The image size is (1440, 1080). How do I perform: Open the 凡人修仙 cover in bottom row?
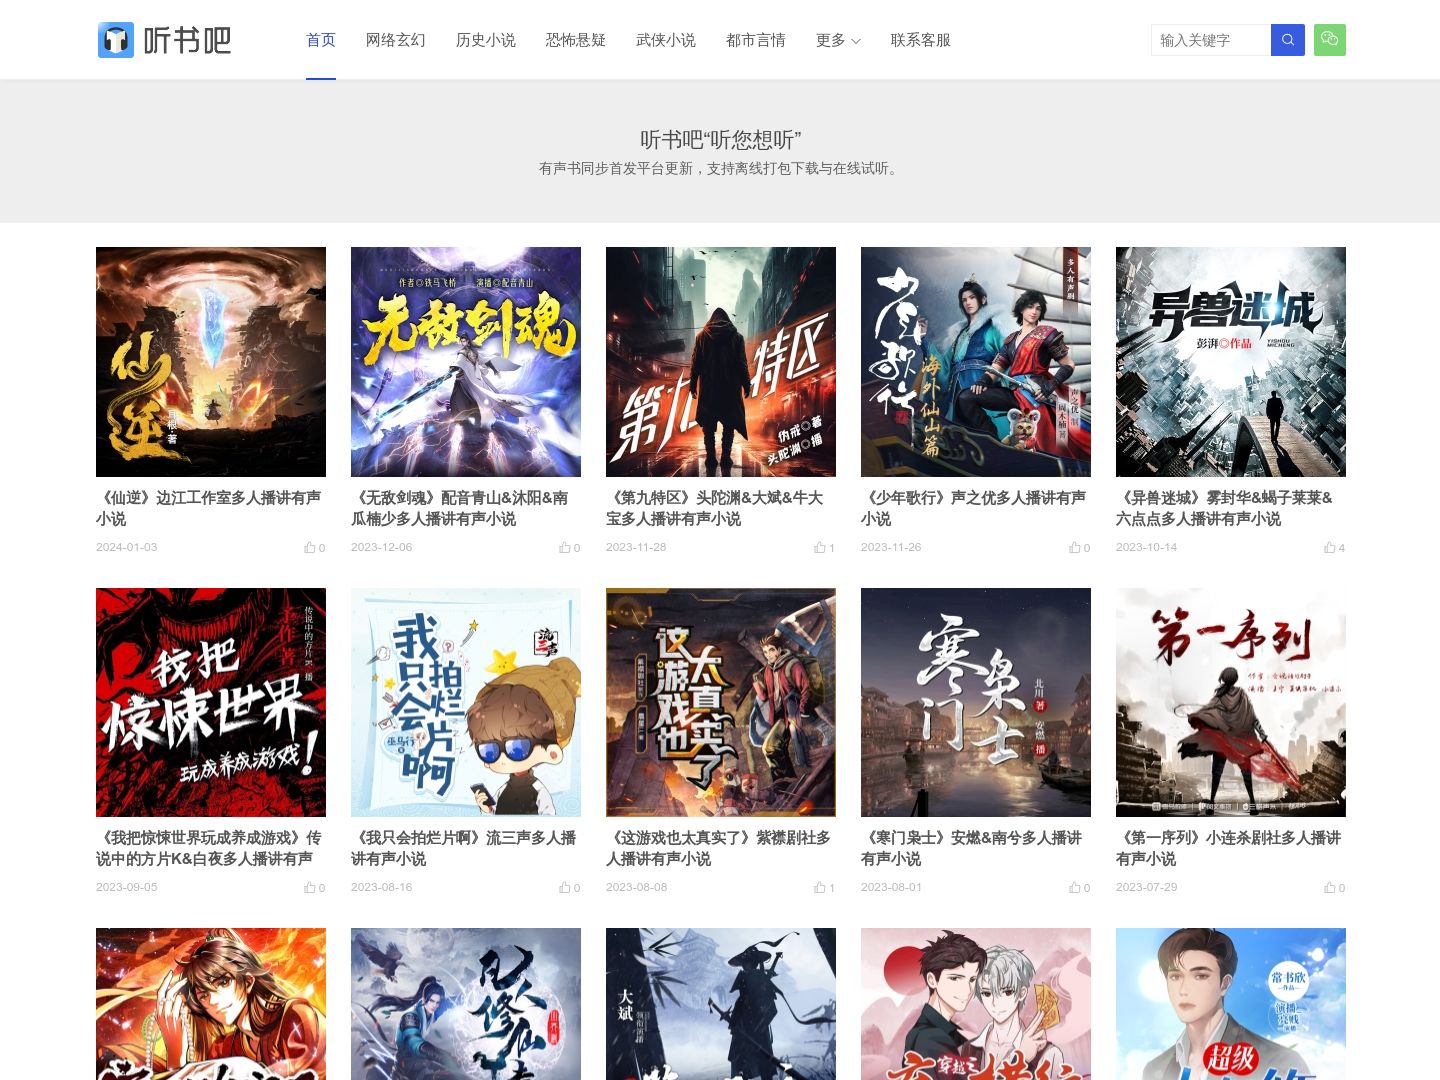466,1004
